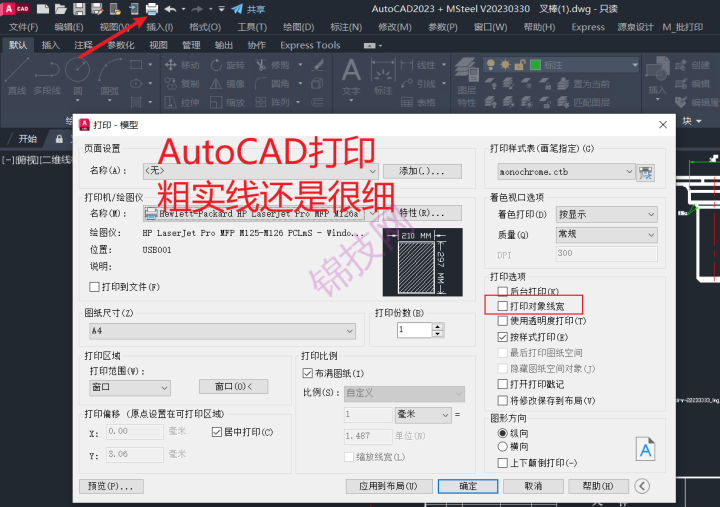Open printer name dropdown
Screen dimensions: 720x507
click(x=261, y=214)
